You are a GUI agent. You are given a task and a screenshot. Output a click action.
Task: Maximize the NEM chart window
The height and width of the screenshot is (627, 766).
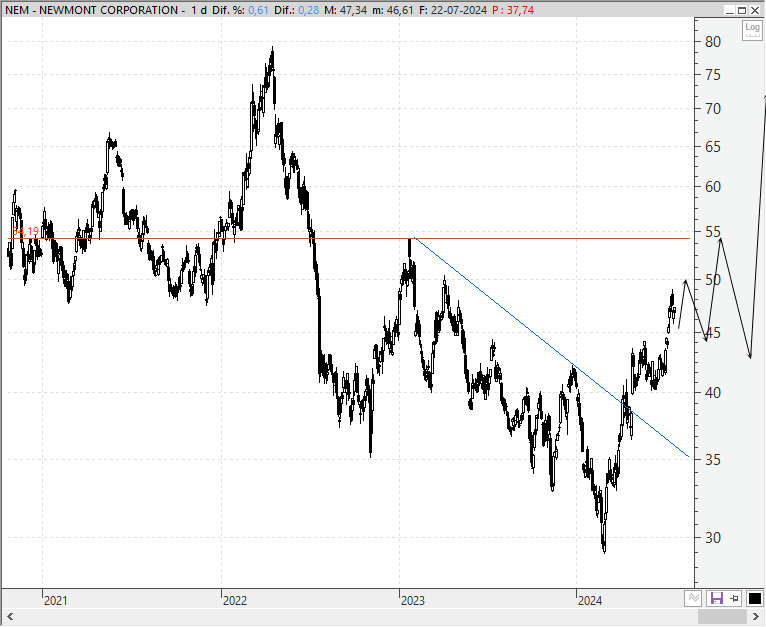click(742, 10)
